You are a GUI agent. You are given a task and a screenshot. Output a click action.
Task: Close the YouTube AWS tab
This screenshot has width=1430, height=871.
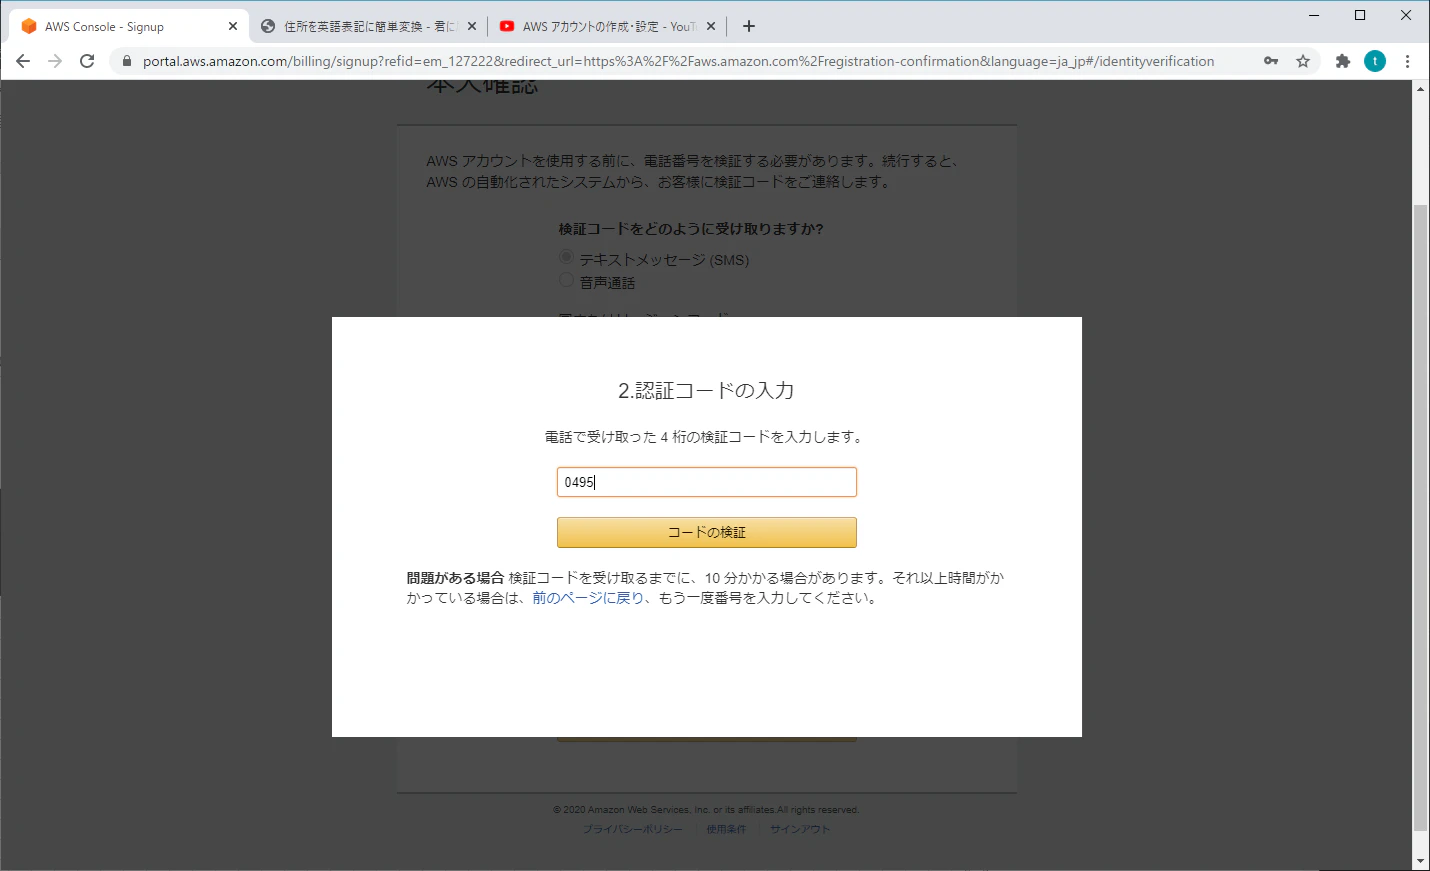[x=711, y=27]
